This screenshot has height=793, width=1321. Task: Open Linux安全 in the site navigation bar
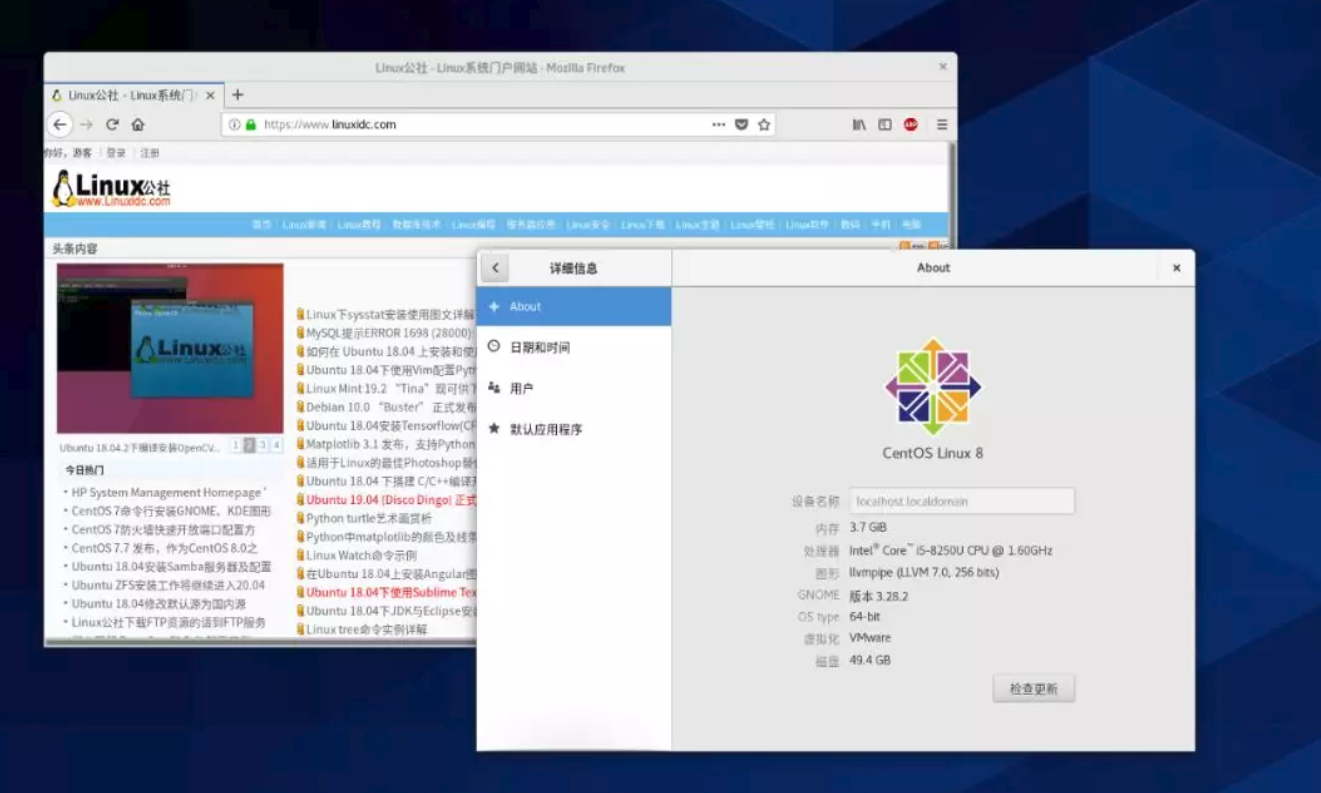tap(587, 225)
